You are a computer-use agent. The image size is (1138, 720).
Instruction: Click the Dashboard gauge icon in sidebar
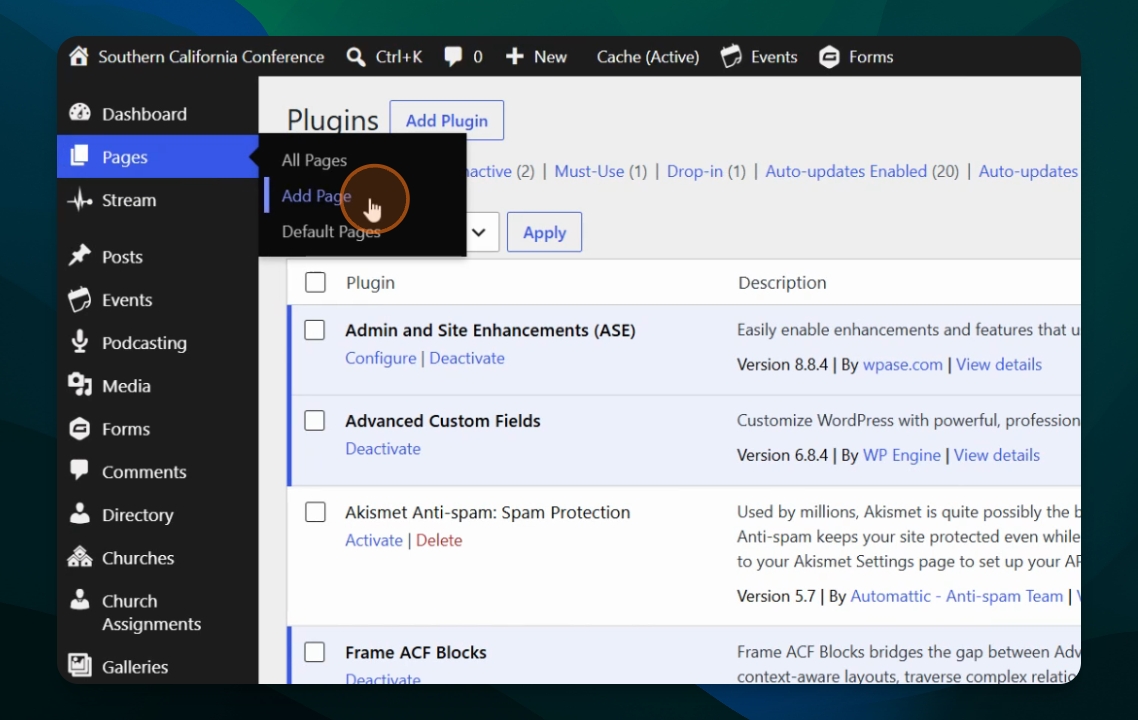click(80, 113)
